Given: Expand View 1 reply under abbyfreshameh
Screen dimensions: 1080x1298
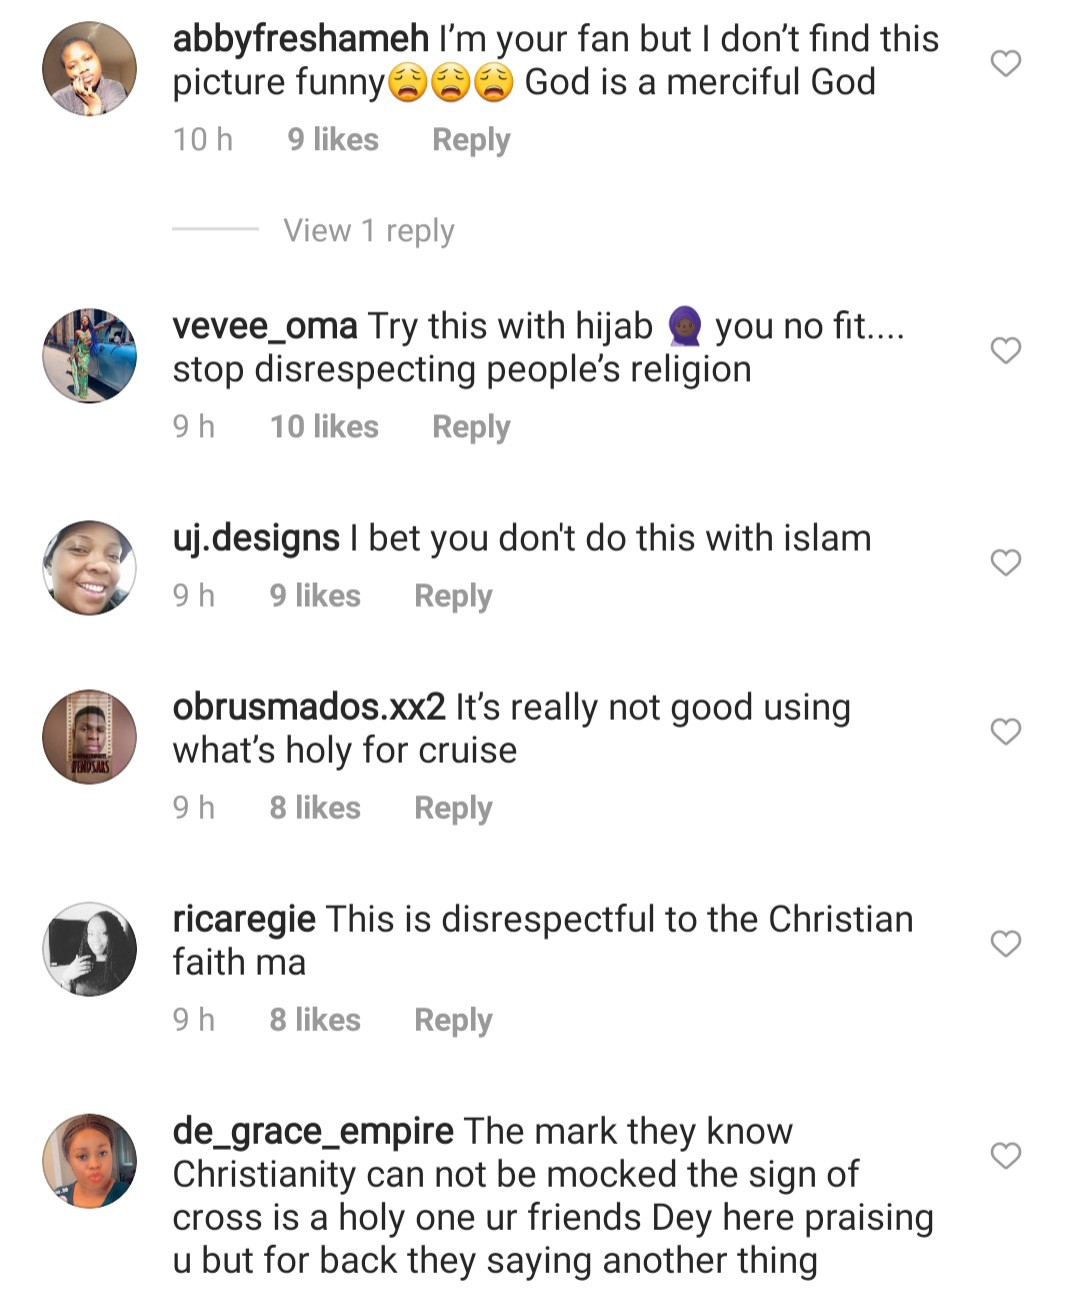Looking at the screenshot, I should point(368,231).
